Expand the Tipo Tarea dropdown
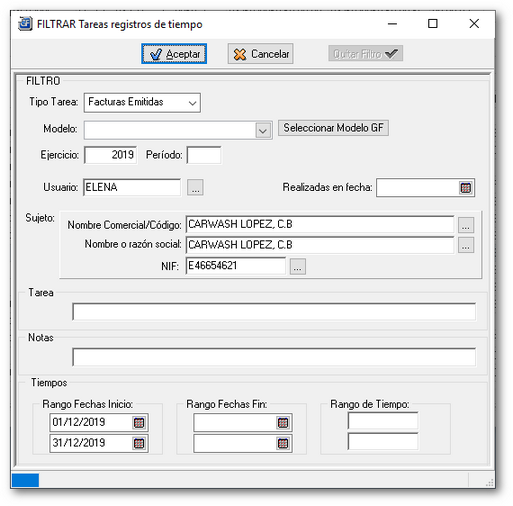Image resolution: width=513 pixels, height=506 pixels. coord(192,103)
